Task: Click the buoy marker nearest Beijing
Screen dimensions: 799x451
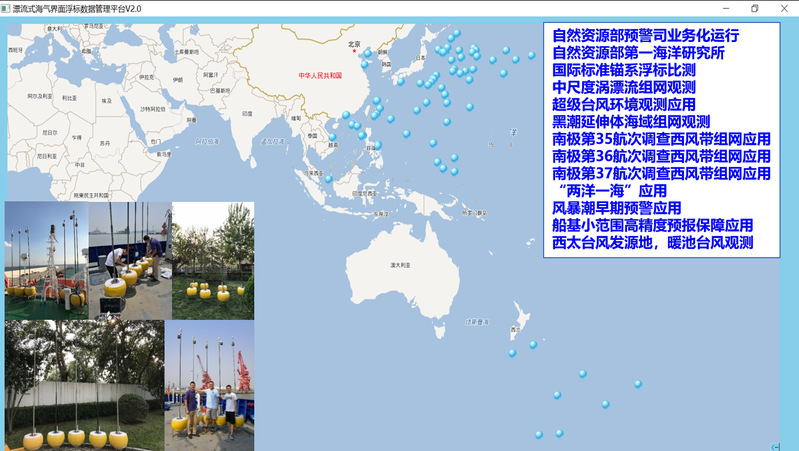Action: (368, 53)
